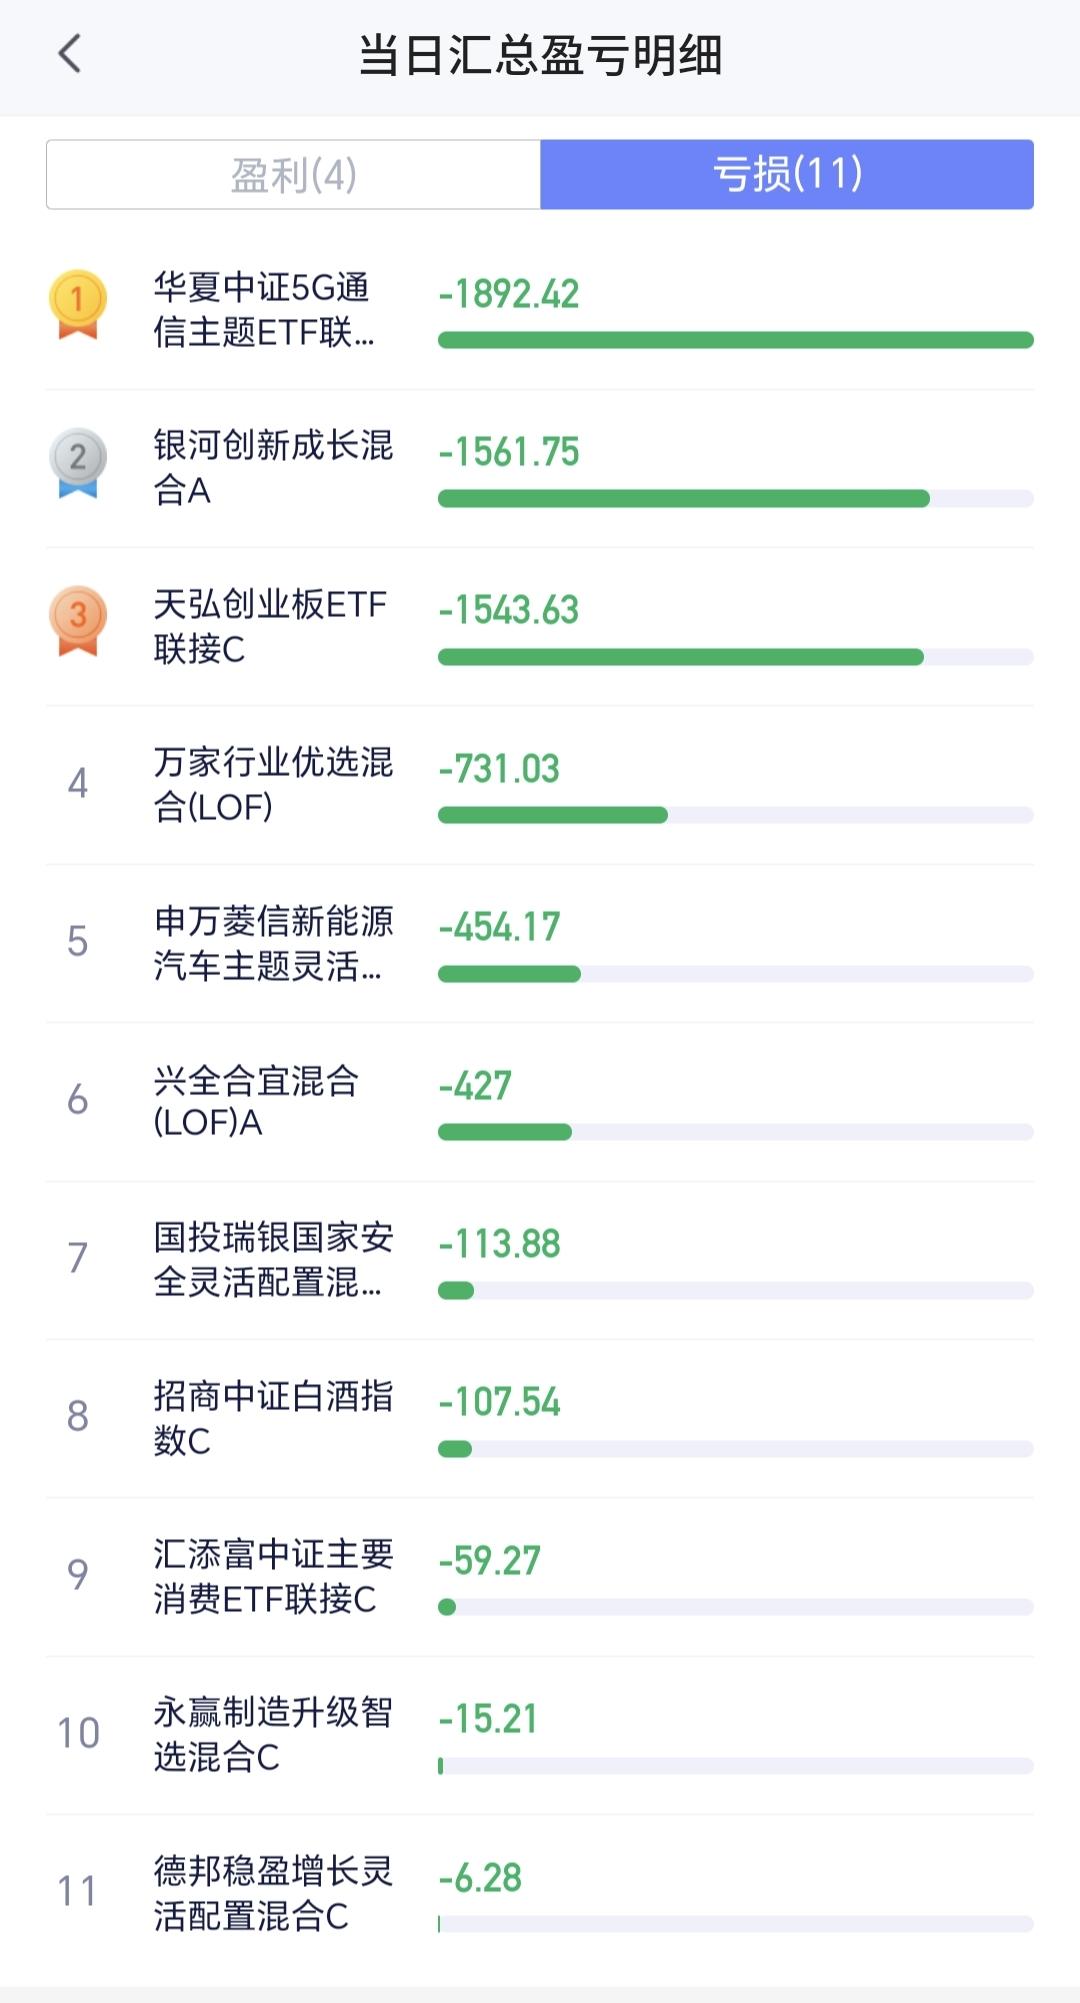Tap the -113.88 loss amount

coord(500,1244)
